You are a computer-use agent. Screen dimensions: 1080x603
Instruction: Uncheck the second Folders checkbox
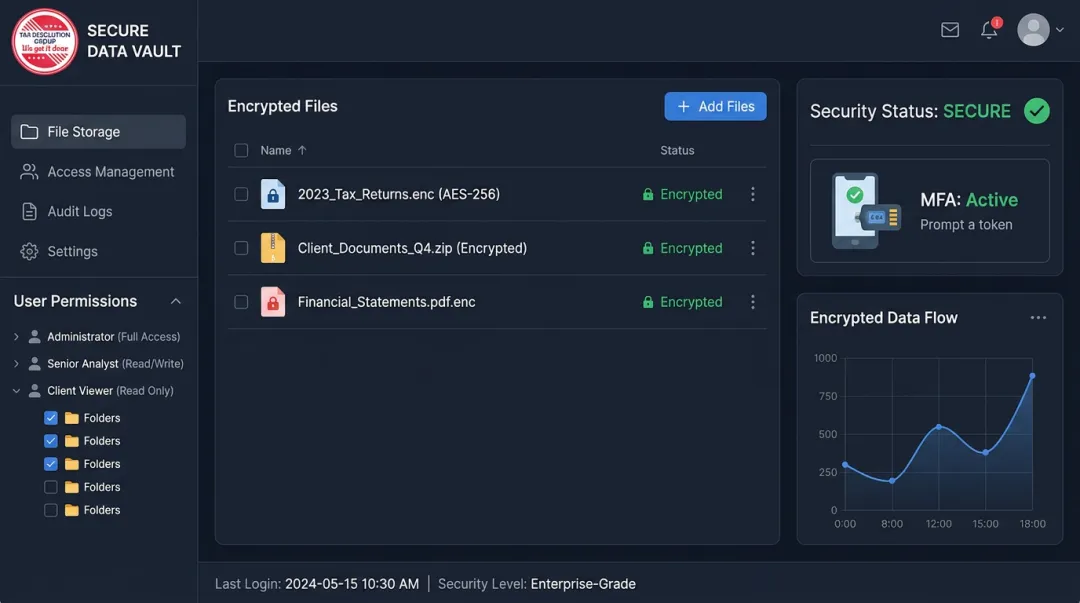coord(51,440)
